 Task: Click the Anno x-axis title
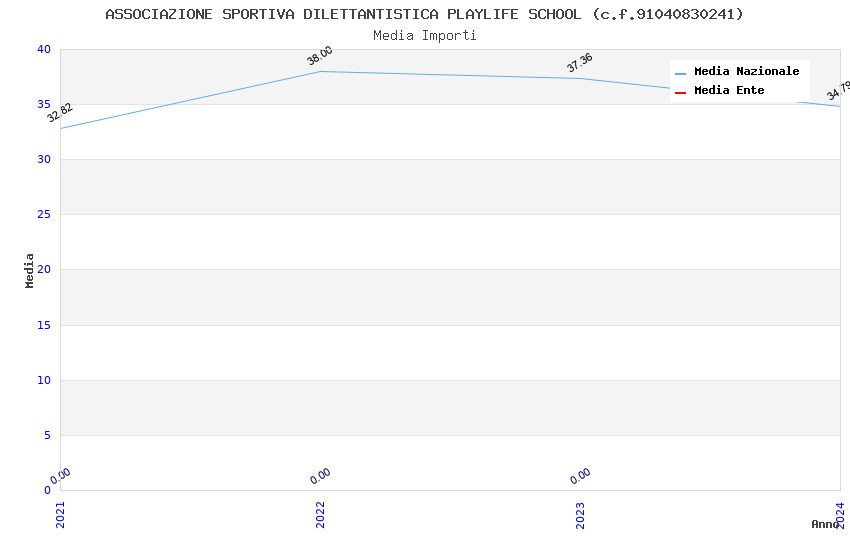[825, 524]
